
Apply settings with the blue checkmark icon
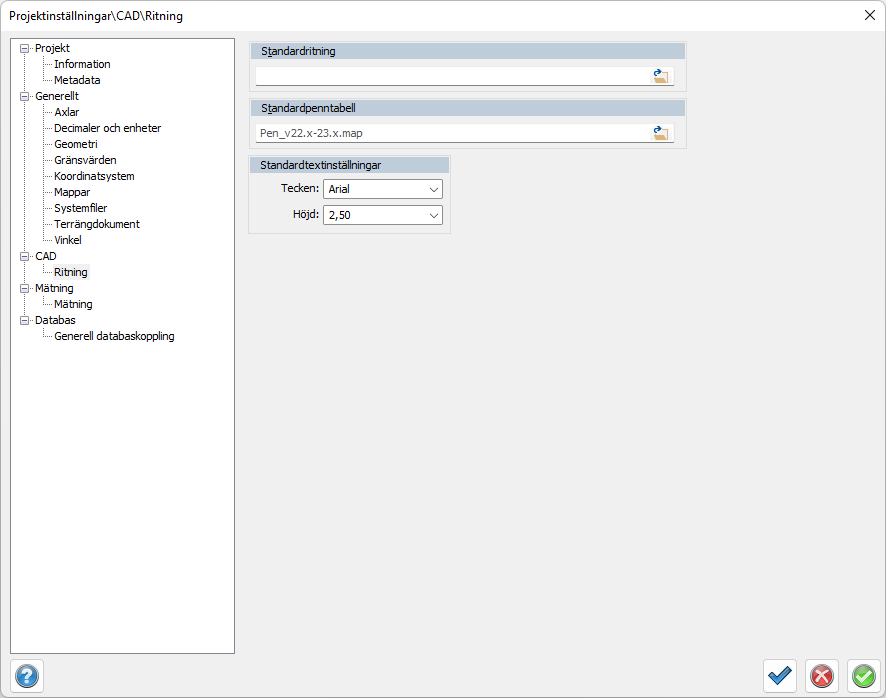pos(780,676)
